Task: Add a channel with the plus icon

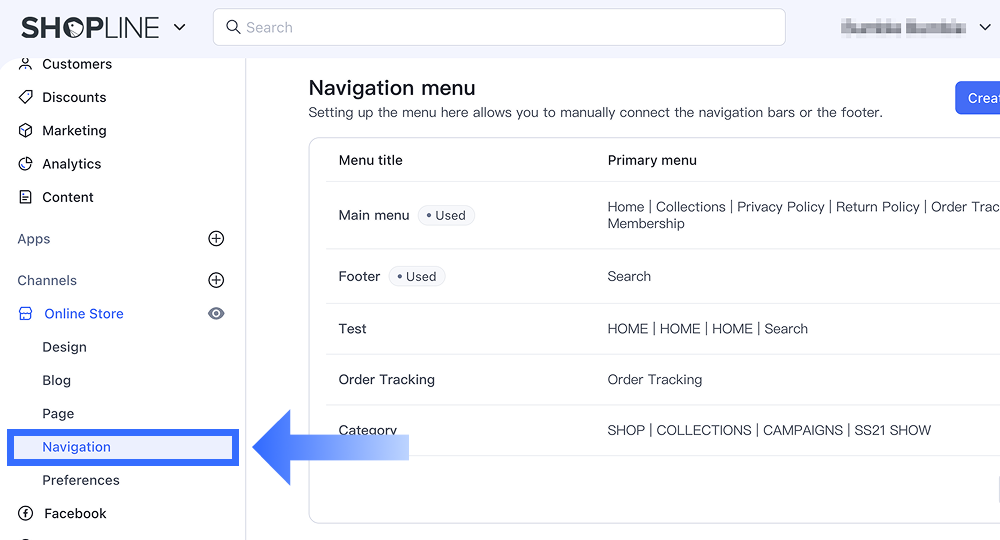Action: [x=216, y=280]
